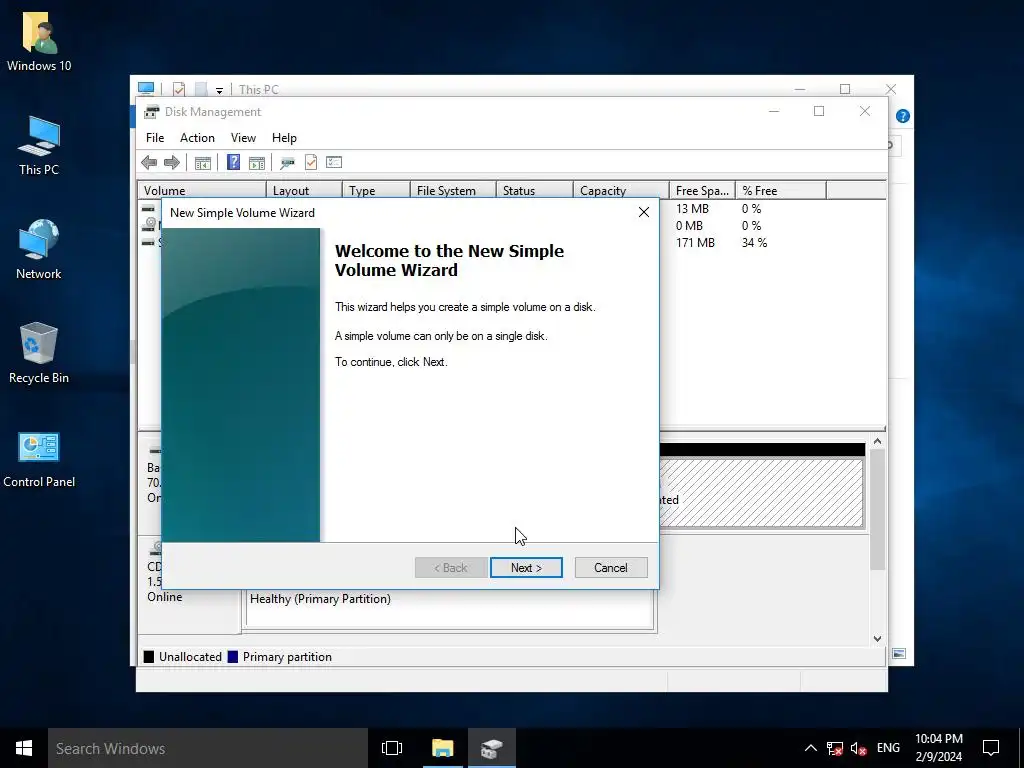Click the File Explorer taskbar icon
Screen dimensions: 1024x768
point(442,748)
